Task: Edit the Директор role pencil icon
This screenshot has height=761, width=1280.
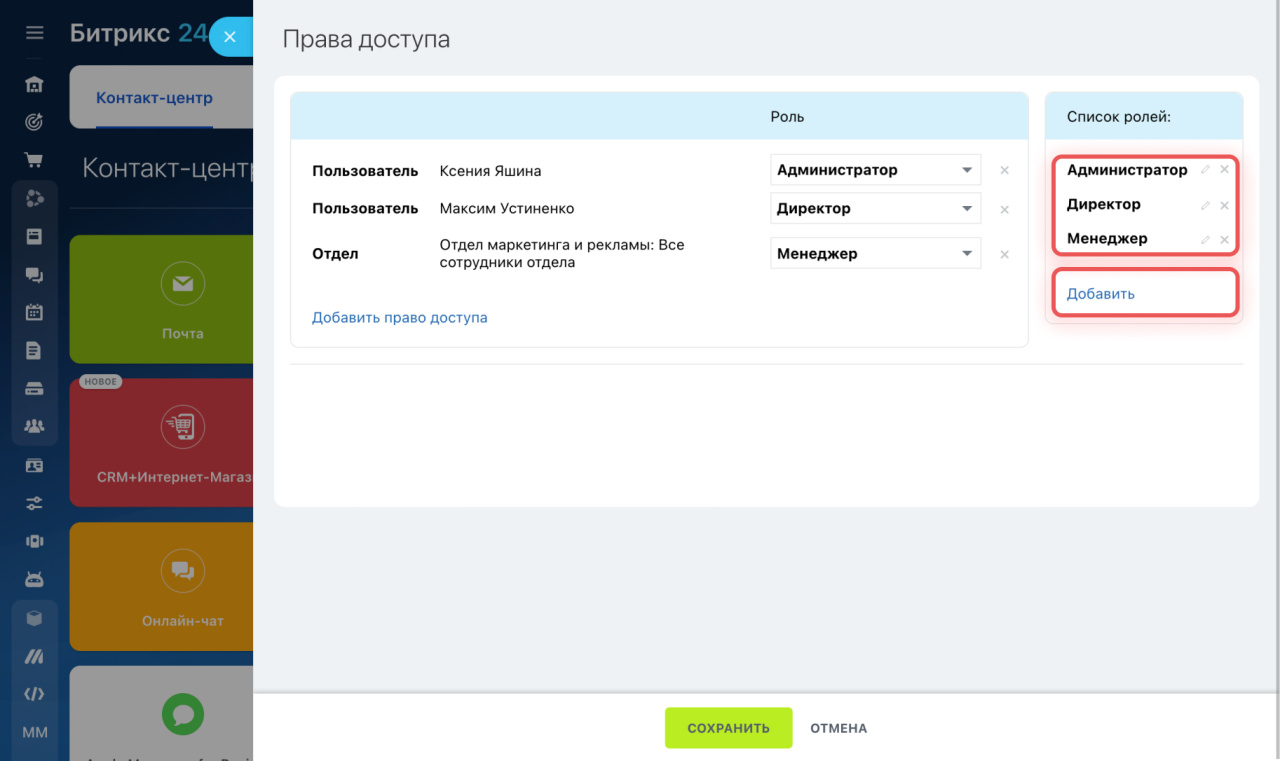Action: 1206,205
